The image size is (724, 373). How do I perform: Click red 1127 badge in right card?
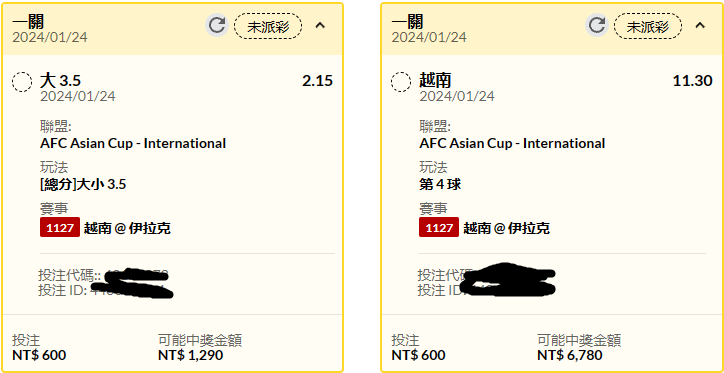point(439,227)
